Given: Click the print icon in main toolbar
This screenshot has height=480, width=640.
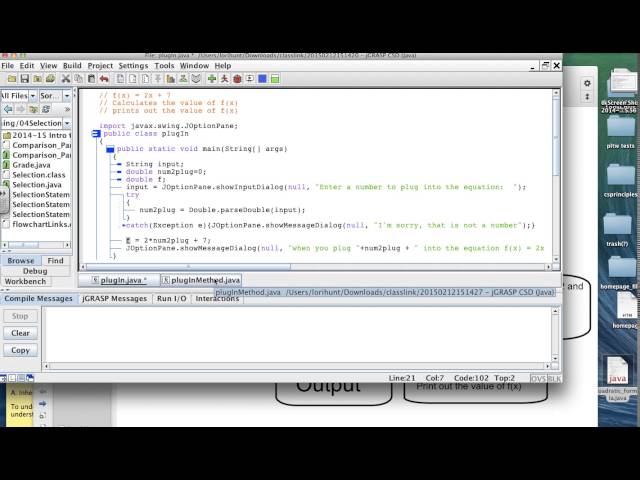Looking at the screenshot, I should (x=50, y=79).
